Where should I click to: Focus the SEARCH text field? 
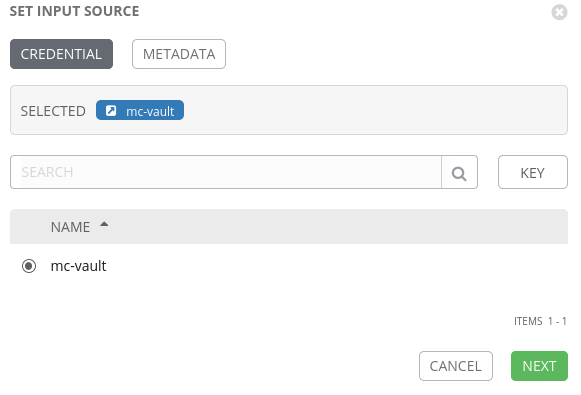[226, 172]
